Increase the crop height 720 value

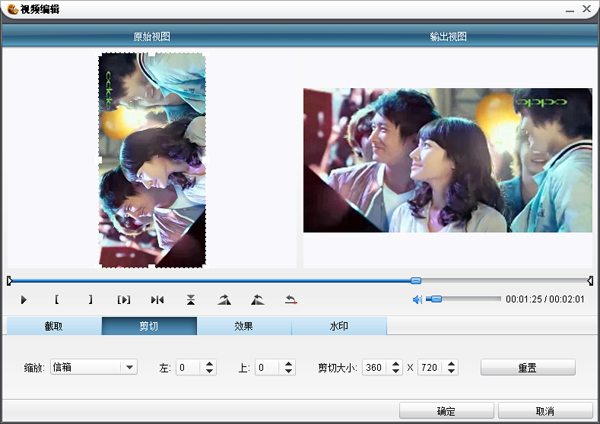452,364
